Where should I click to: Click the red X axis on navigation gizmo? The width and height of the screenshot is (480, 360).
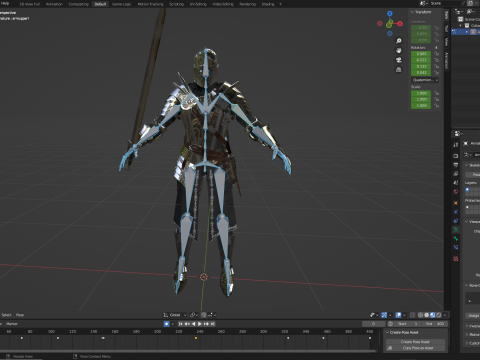[x=400, y=24]
